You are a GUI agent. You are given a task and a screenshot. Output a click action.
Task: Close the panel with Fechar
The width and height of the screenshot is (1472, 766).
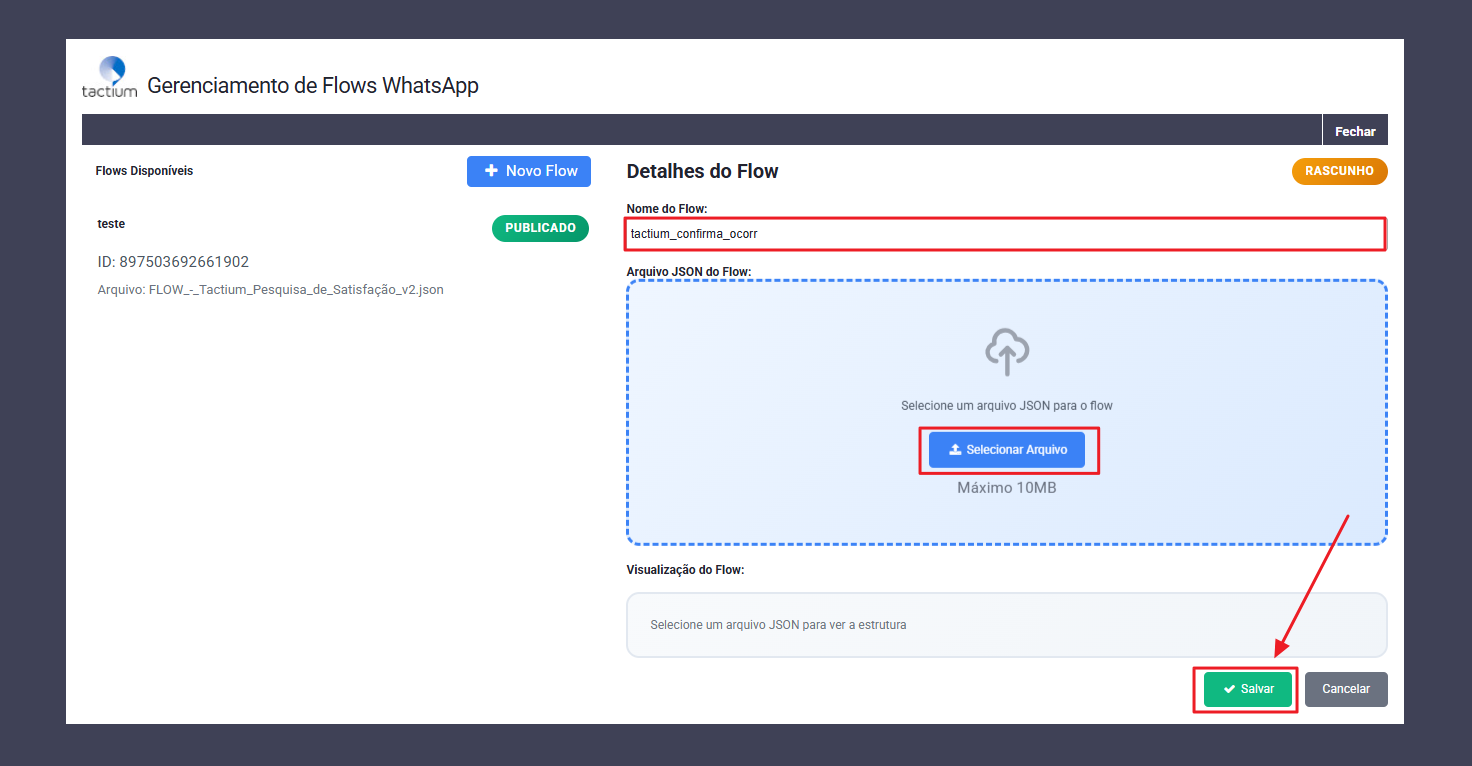1354,131
